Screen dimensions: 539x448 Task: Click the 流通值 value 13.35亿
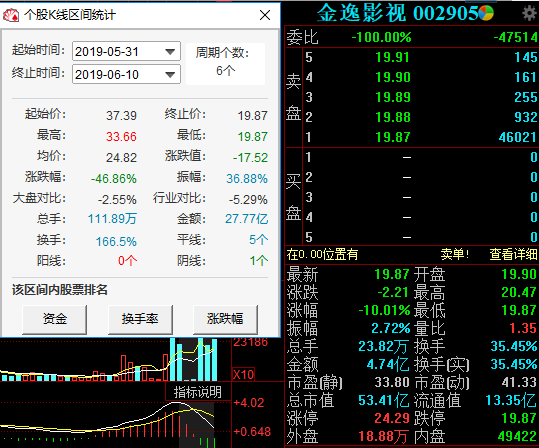(x=511, y=400)
